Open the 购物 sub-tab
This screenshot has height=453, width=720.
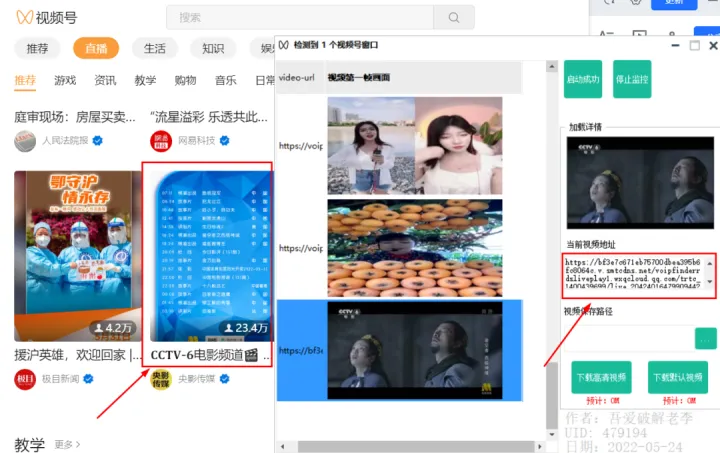click(x=186, y=80)
